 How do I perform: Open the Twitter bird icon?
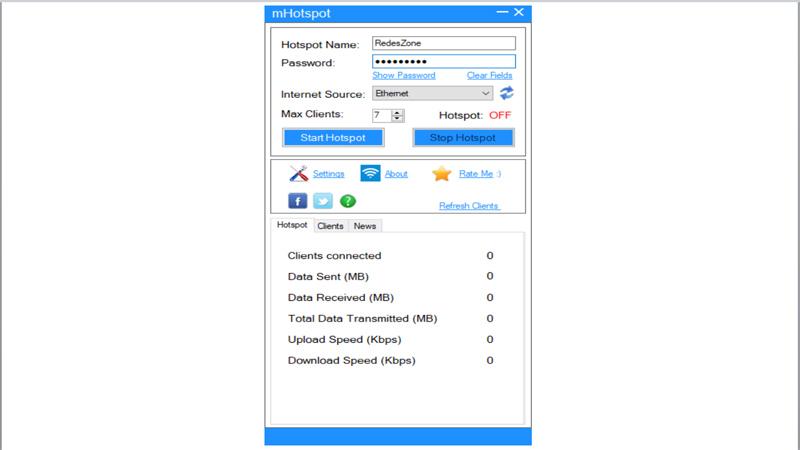tap(322, 201)
